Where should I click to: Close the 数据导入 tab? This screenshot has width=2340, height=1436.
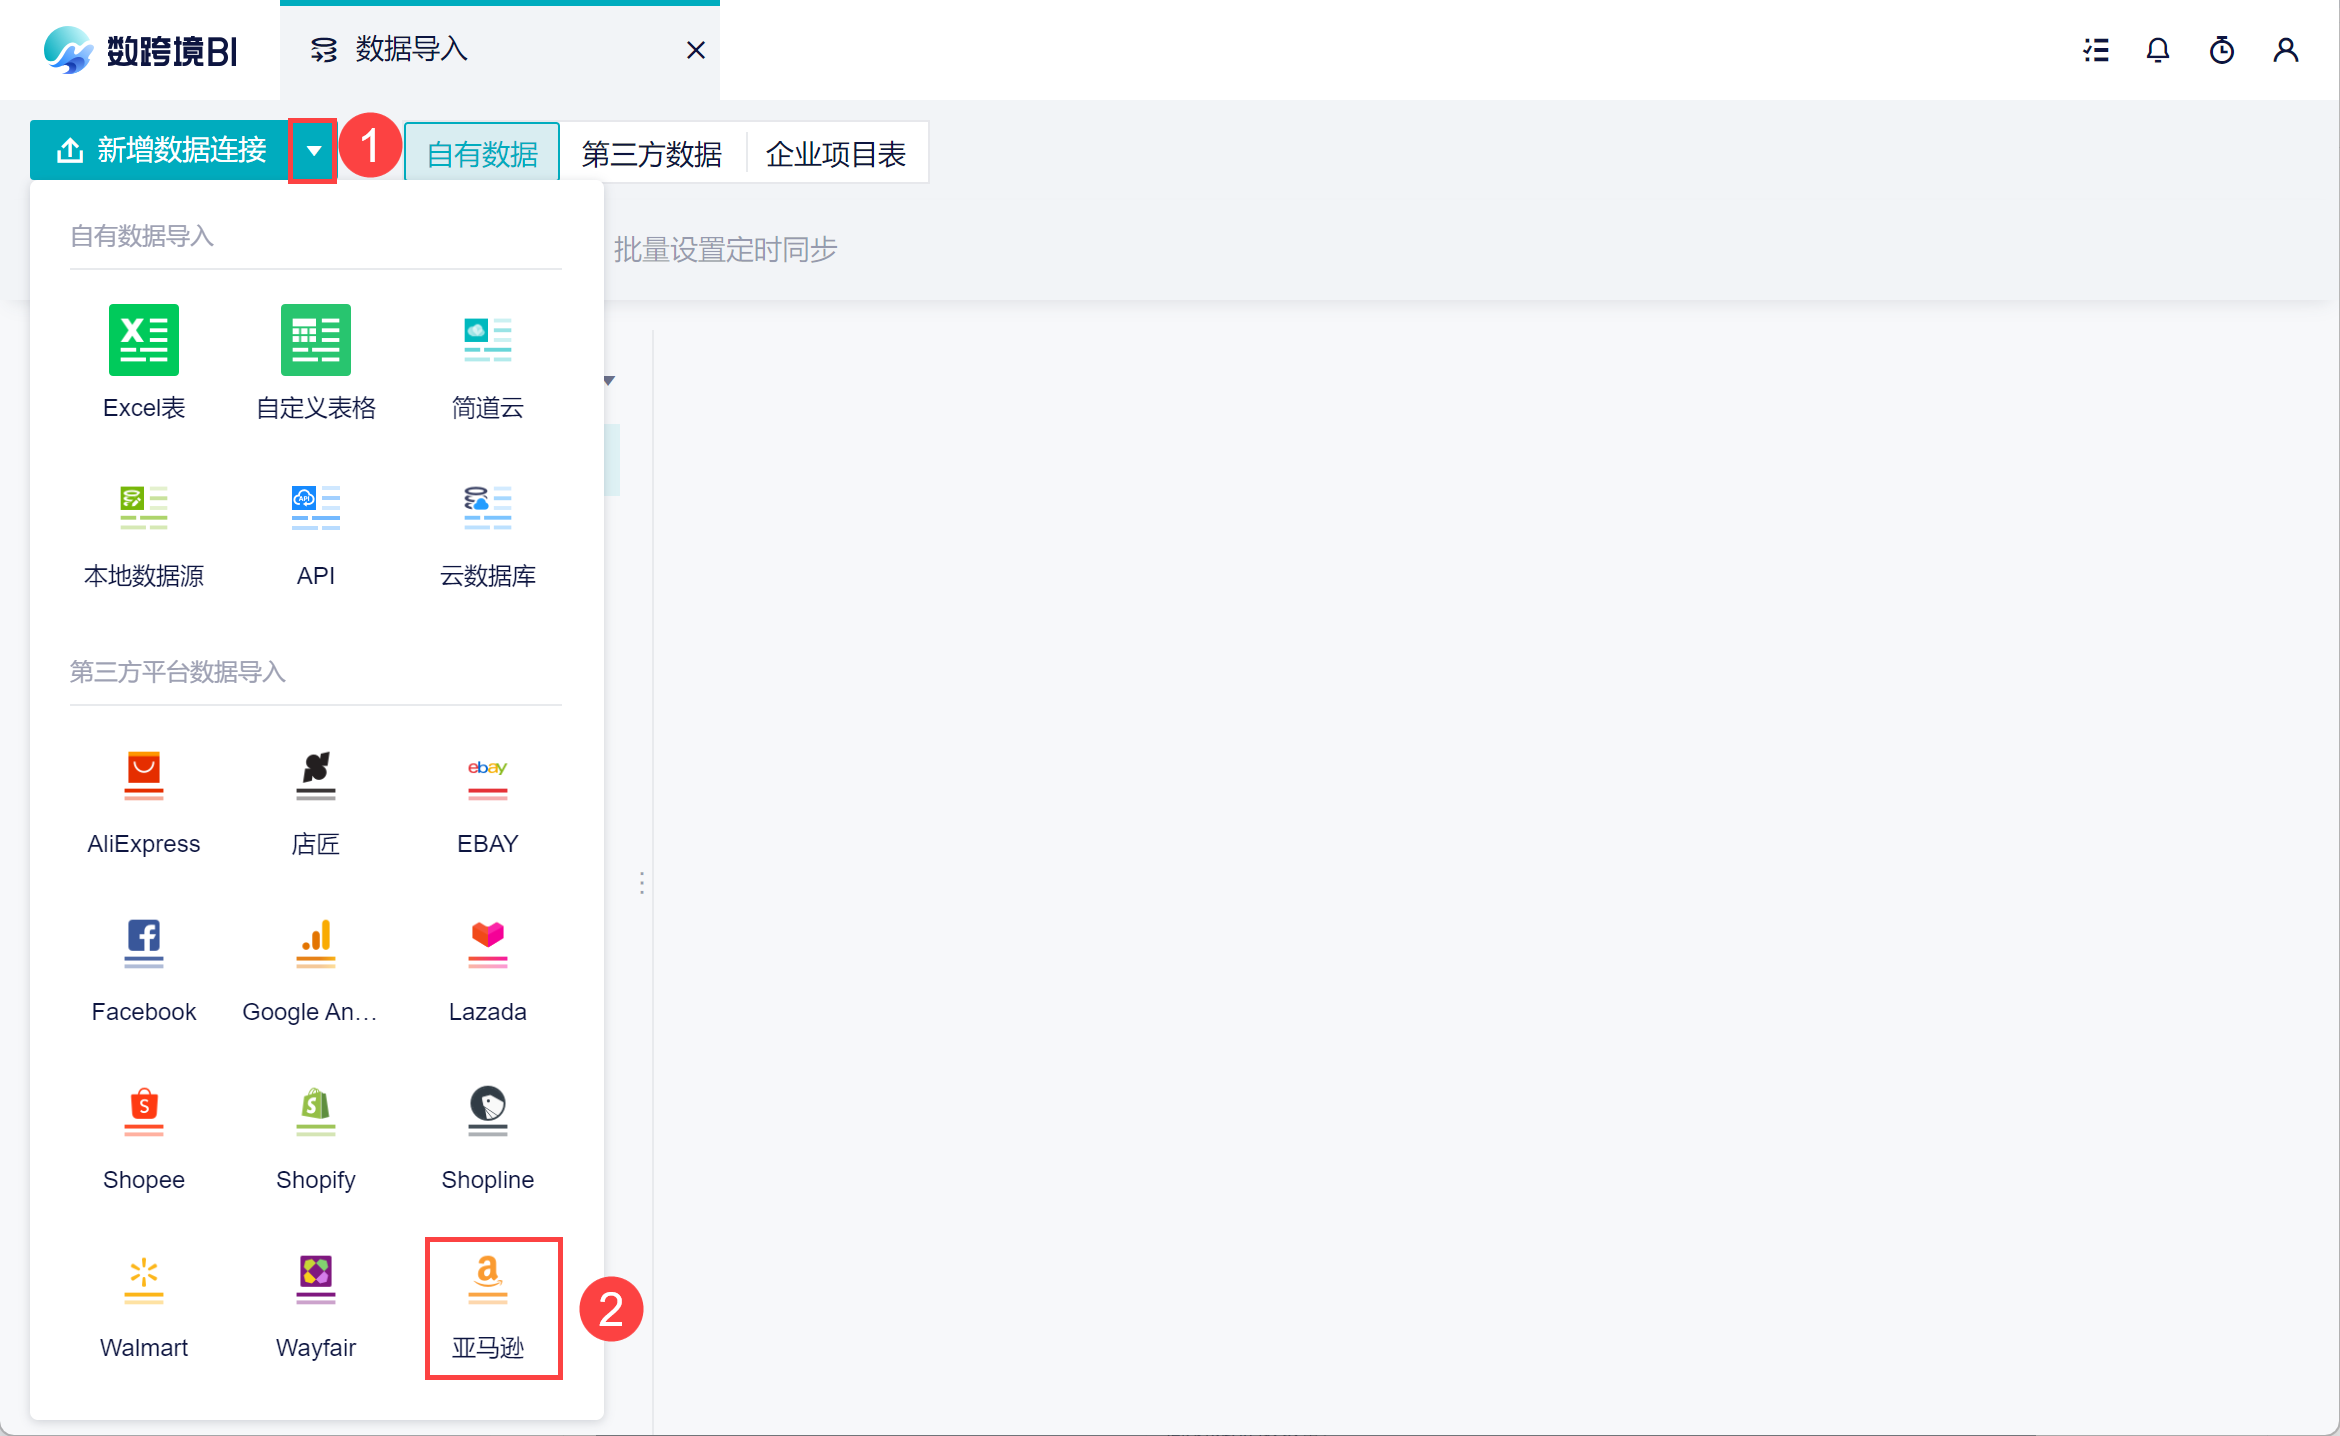696,50
